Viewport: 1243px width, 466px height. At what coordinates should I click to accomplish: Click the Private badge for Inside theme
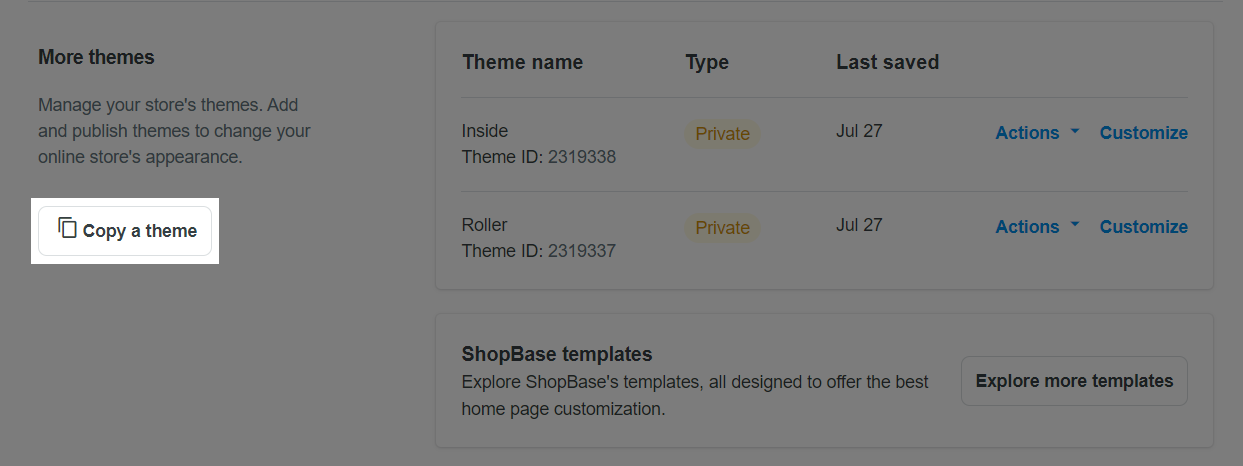pos(722,134)
